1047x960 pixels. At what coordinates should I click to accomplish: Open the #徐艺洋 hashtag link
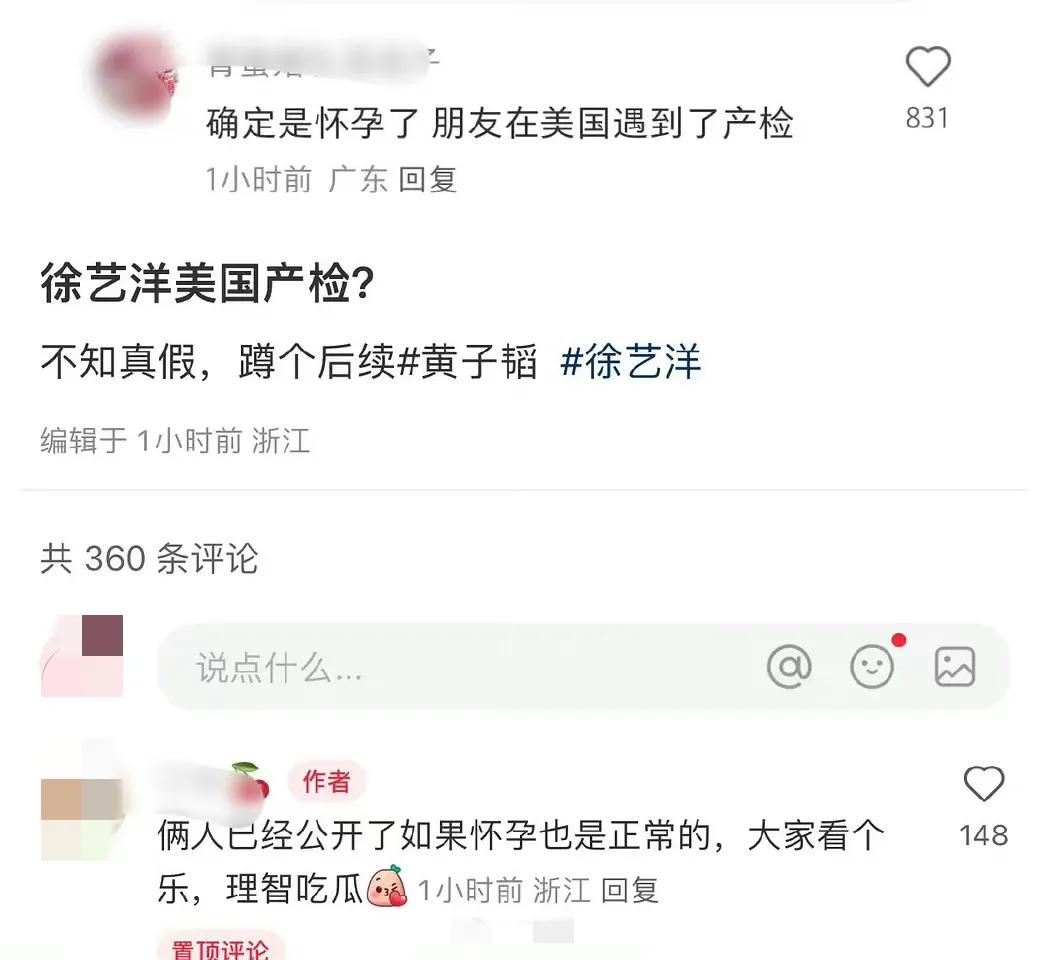point(630,362)
